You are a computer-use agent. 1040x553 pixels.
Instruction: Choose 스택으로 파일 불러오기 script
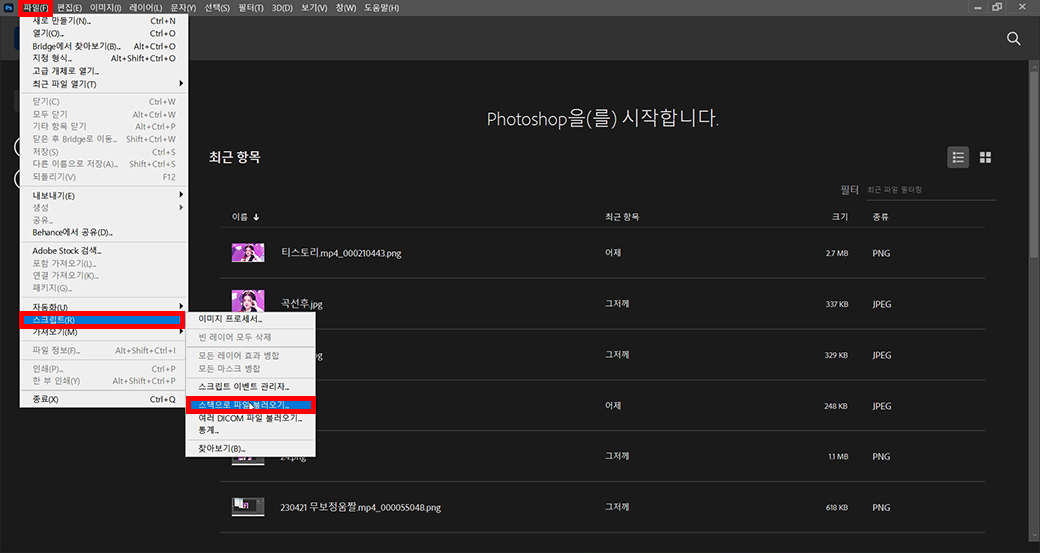pos(250,404)
